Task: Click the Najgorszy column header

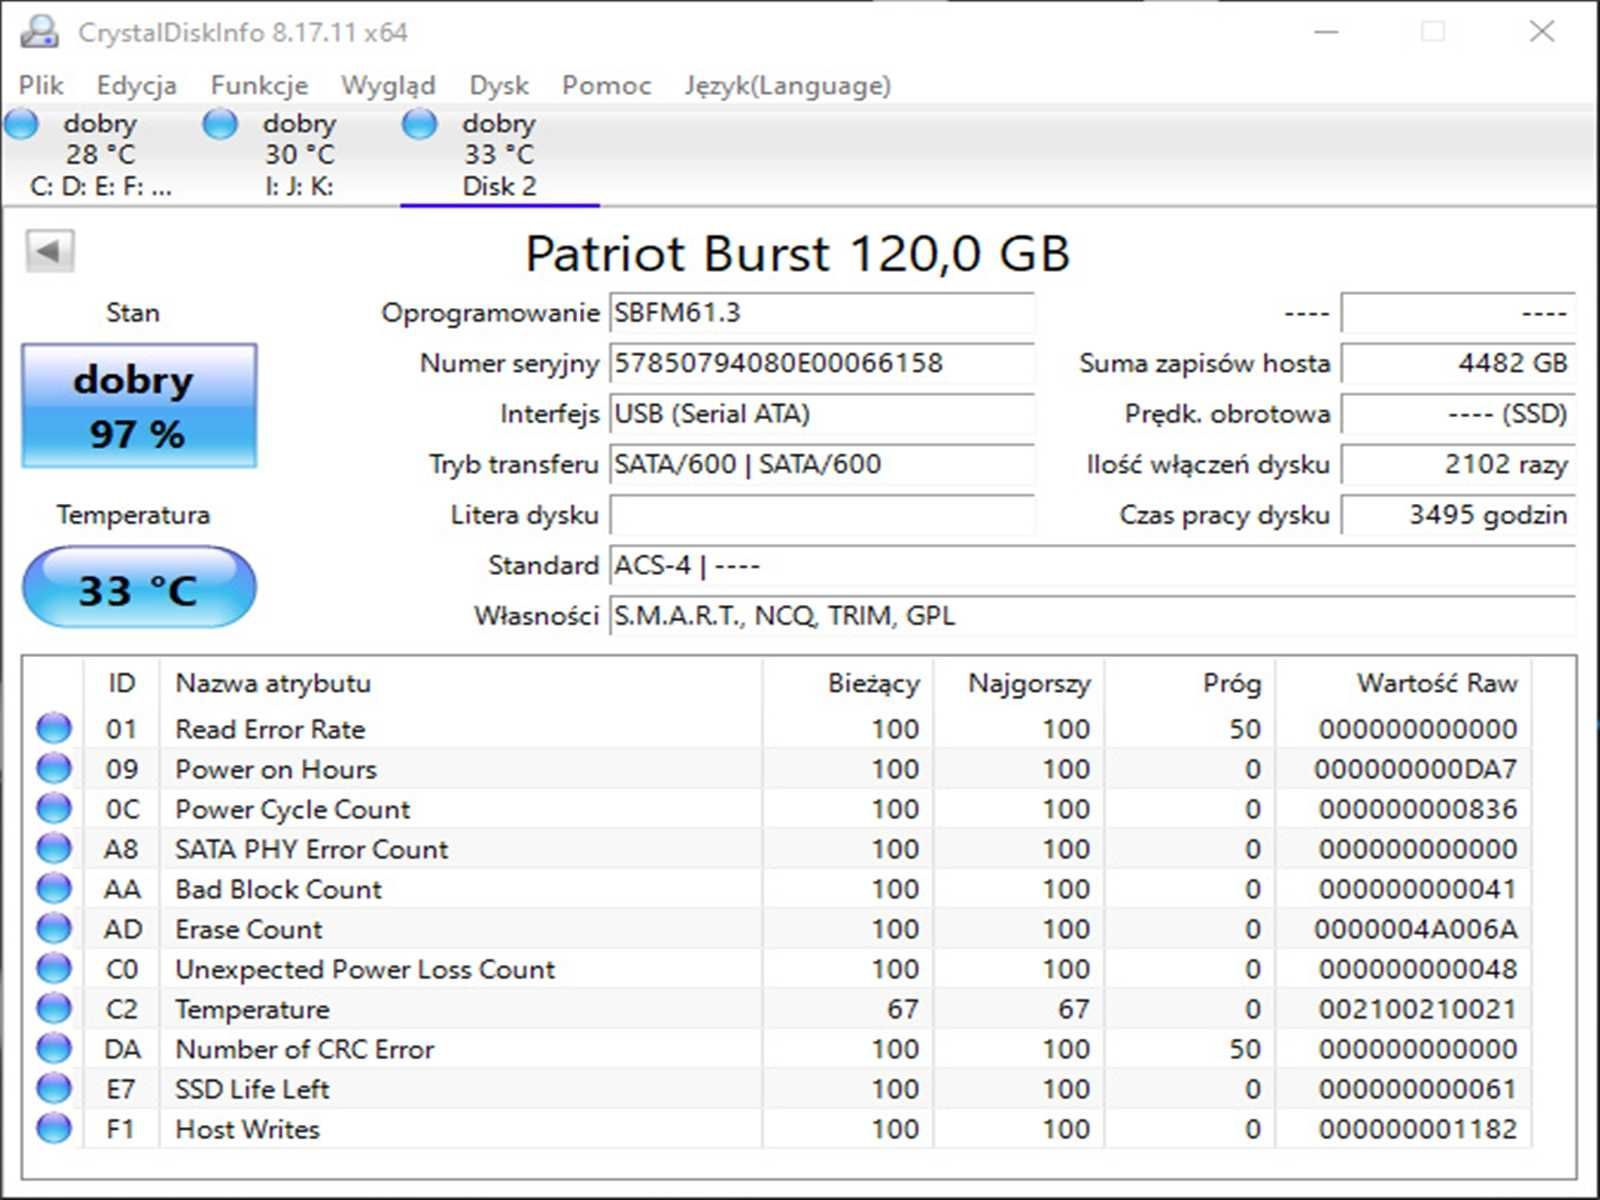Action: pyautogui.click(x=1019, y=683)
